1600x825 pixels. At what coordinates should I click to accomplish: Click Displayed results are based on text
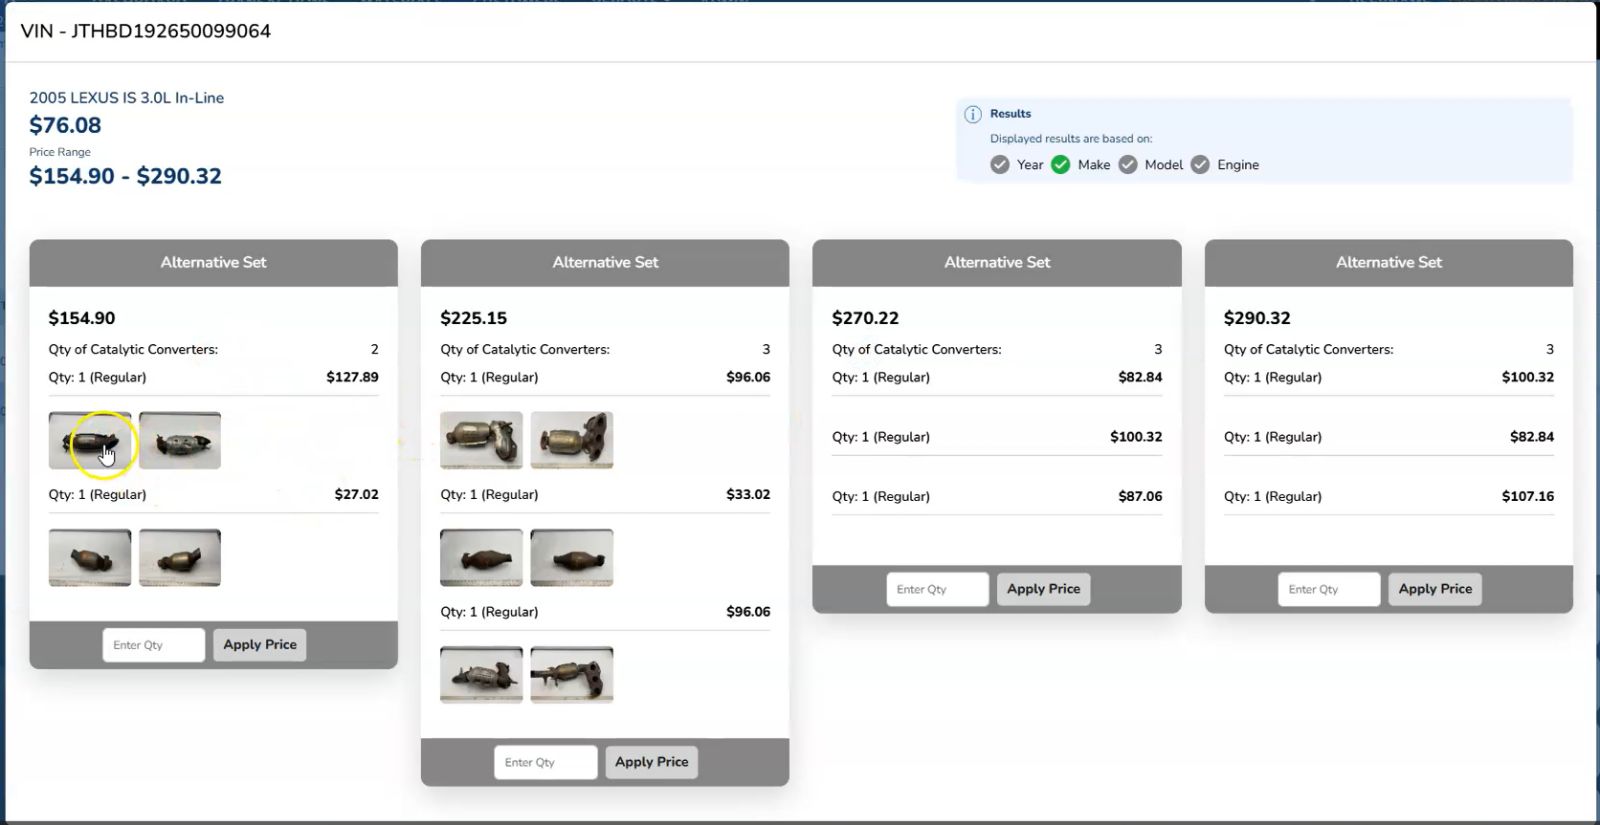point(1071,139)
